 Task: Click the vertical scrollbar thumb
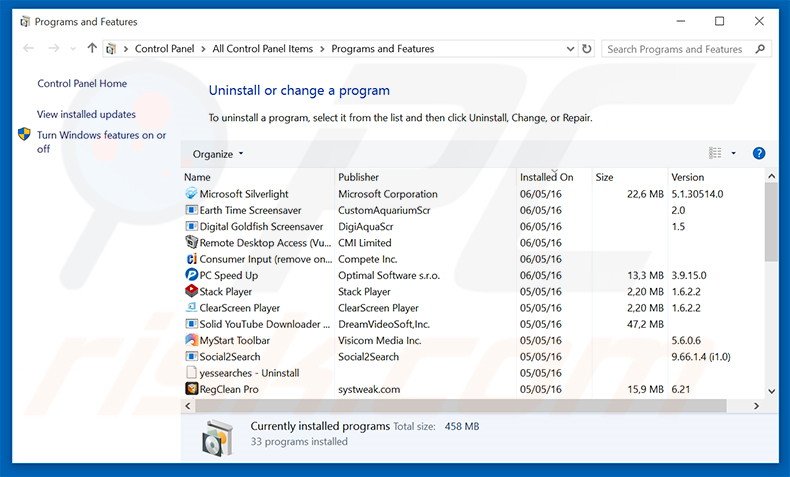pyautogui.click(x=771, y=222)
